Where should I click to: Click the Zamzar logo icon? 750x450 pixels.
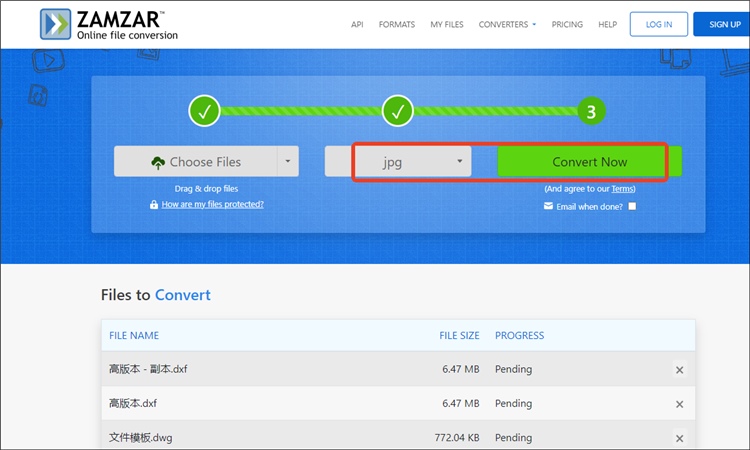point(57,25)
